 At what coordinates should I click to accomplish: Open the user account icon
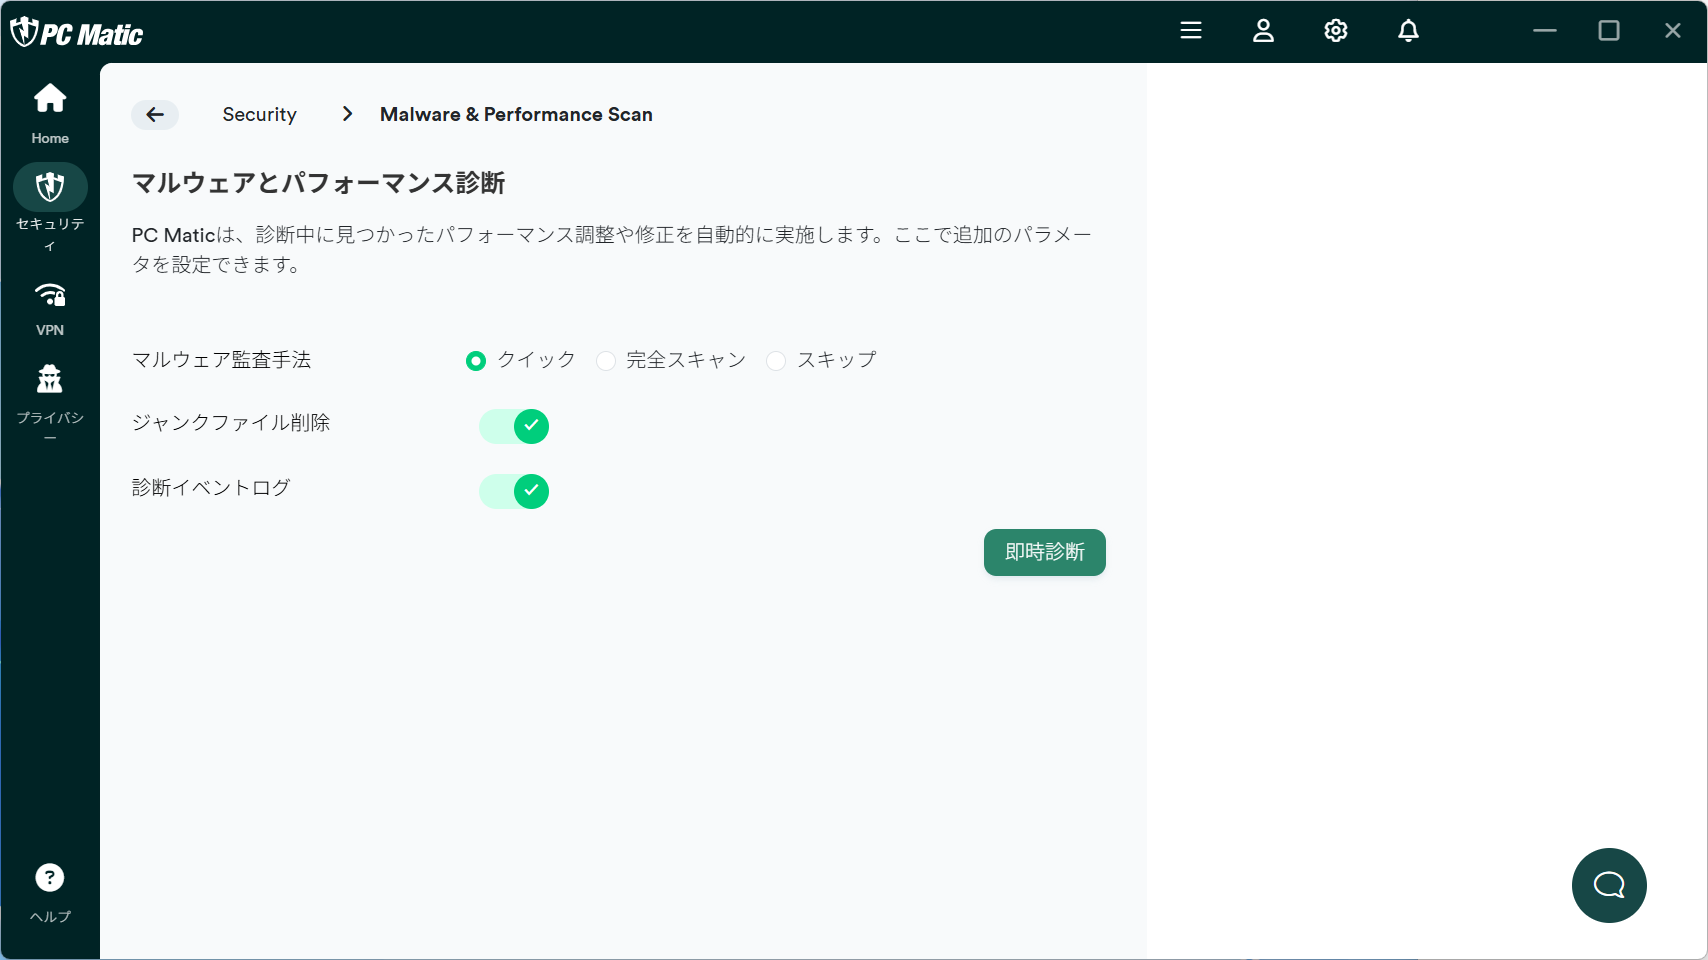pyautogui.click(x=1264, y=31)
